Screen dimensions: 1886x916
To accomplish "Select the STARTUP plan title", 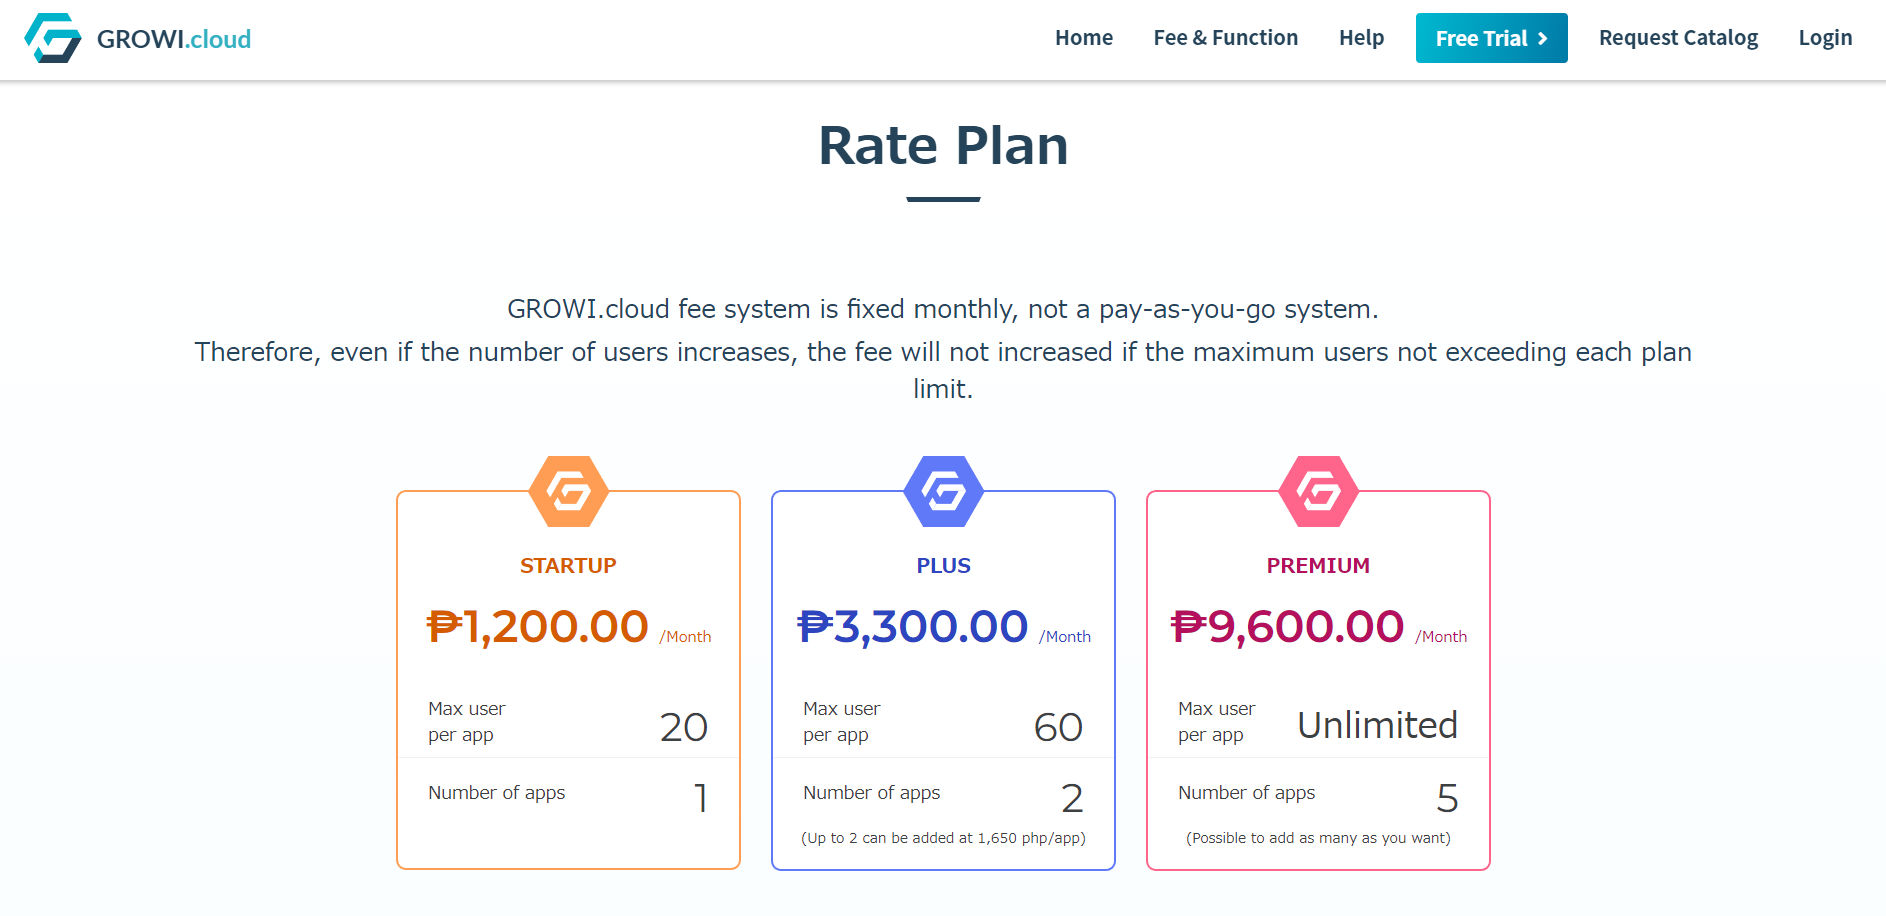I will pos(568,566).
